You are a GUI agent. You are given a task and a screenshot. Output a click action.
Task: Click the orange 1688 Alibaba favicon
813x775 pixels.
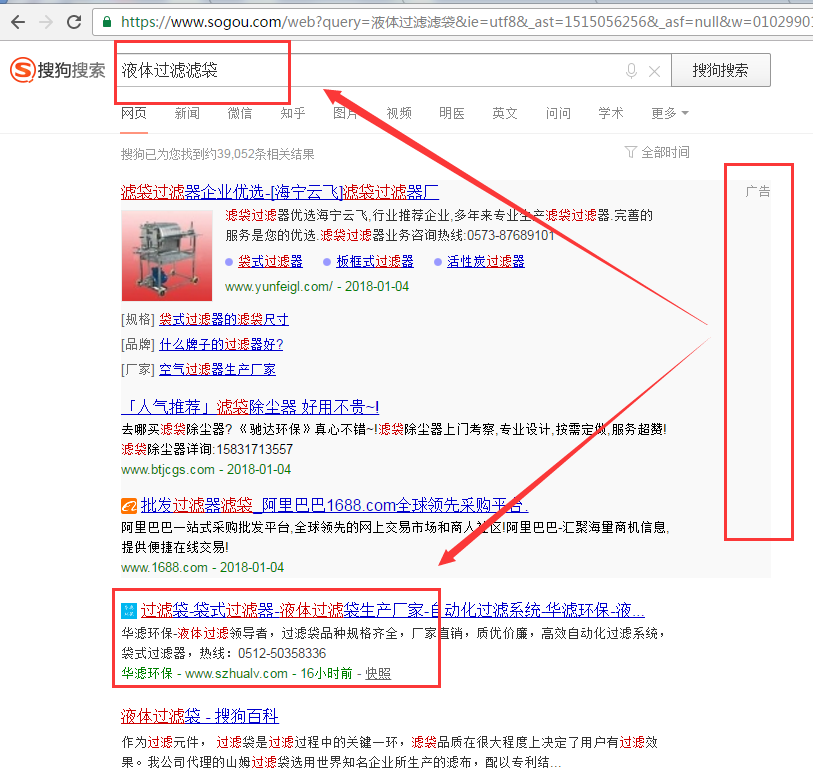[x=128, y=505]
